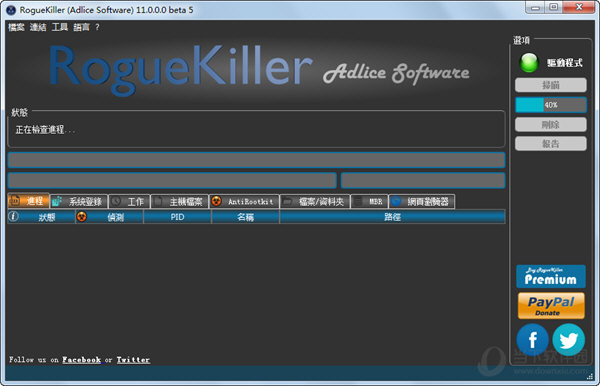
Task: Open the 工具 menu
Action: [x=60, y=27]
